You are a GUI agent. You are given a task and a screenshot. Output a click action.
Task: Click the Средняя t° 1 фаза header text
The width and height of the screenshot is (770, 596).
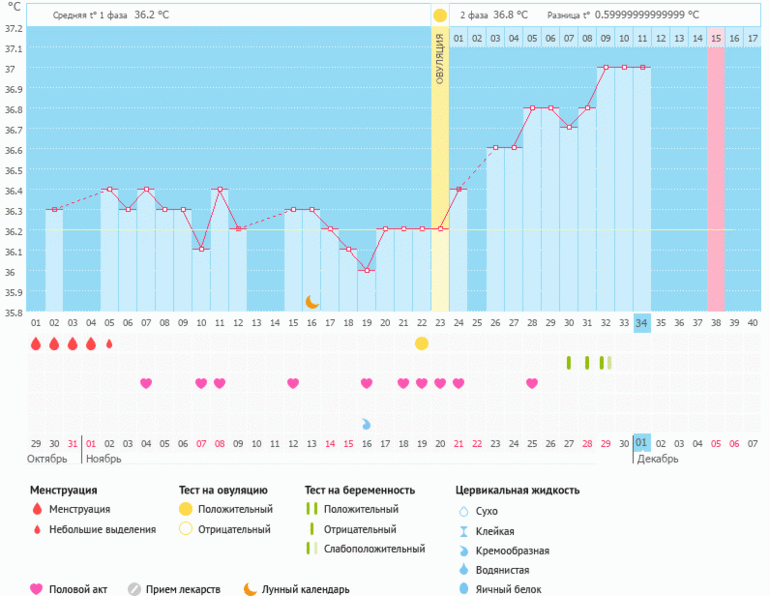(x=98, y=17)
